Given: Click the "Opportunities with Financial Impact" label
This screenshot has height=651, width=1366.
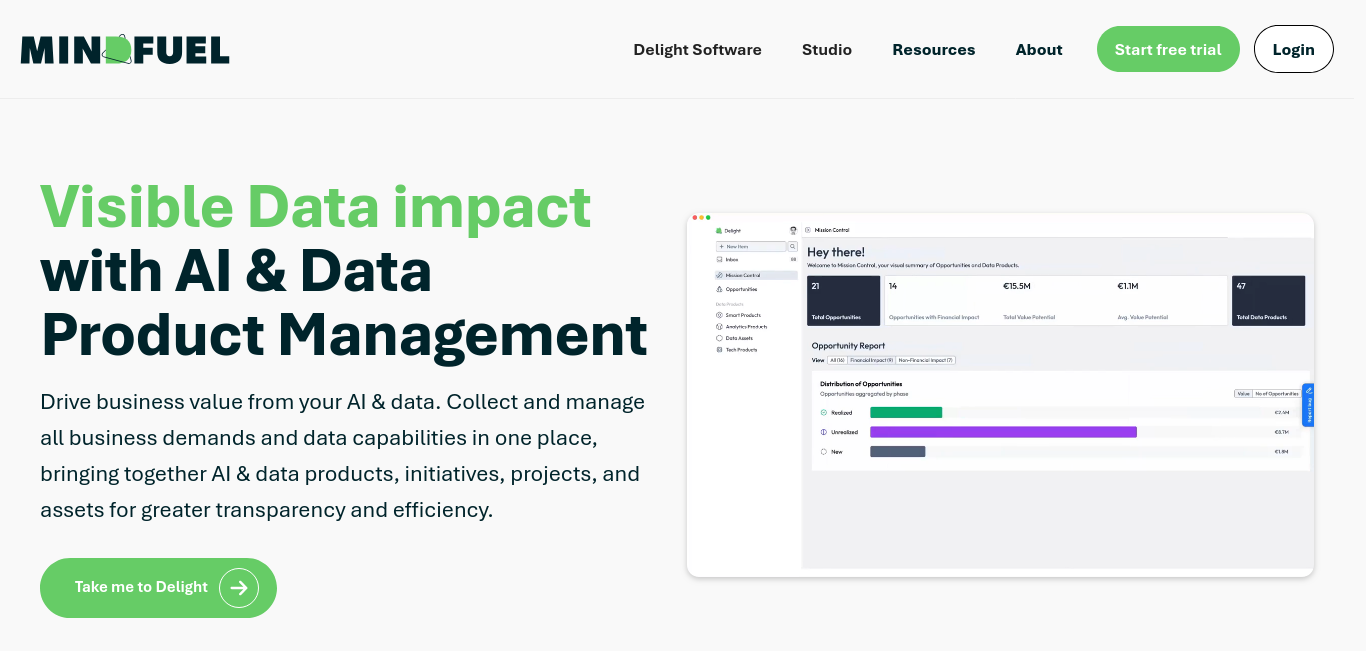Looking at the screenshot, I should pyautogui.click(x=934, y=317).
